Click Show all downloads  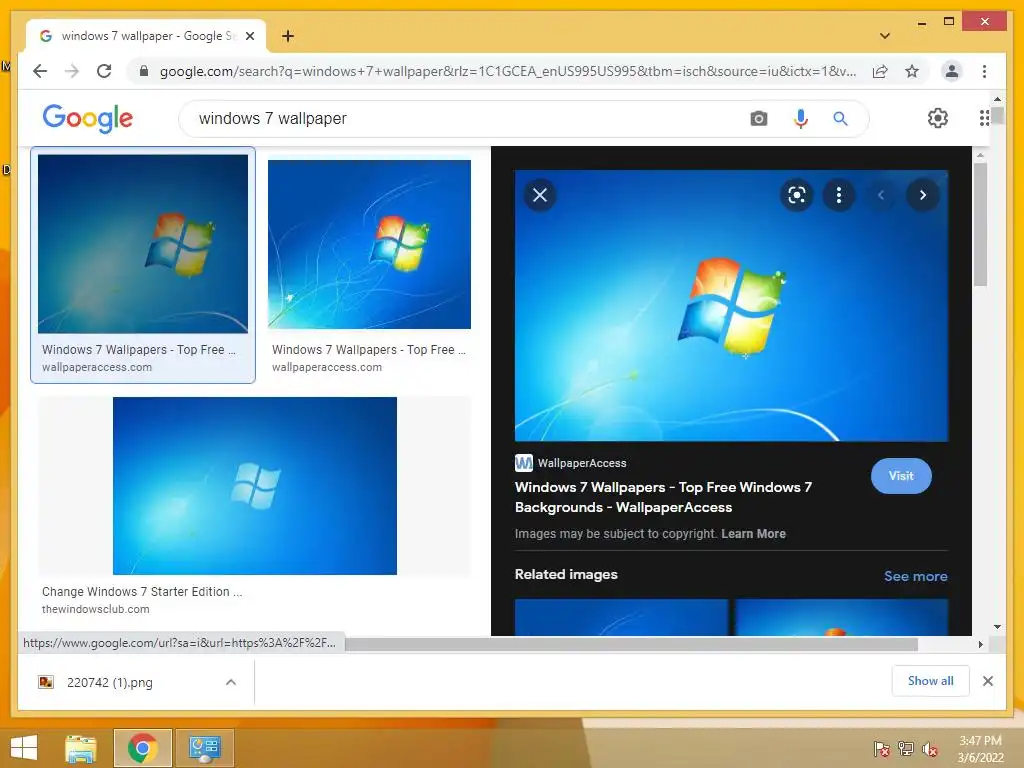pos(931,681)
